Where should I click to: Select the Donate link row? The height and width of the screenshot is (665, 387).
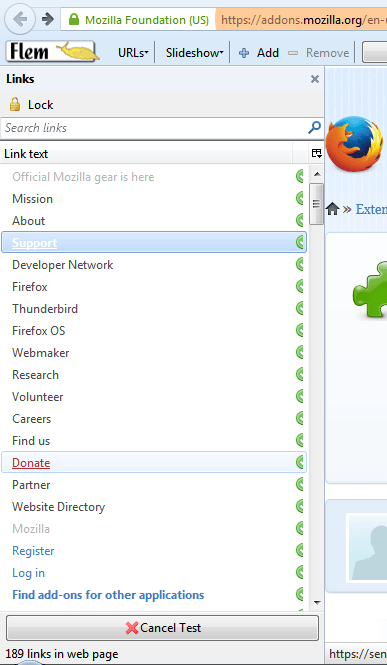pos(154,463)
